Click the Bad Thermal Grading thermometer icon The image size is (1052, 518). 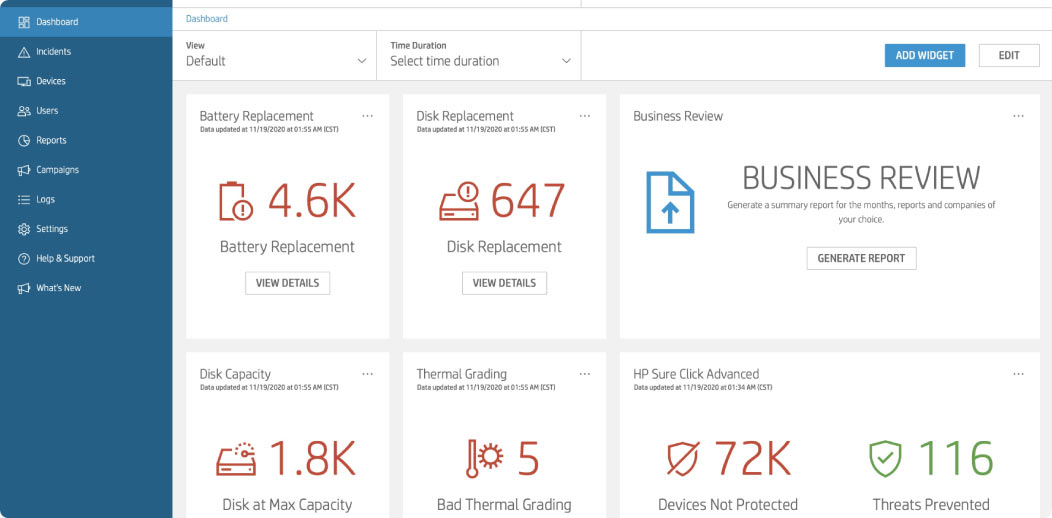(x=484, y=459)
